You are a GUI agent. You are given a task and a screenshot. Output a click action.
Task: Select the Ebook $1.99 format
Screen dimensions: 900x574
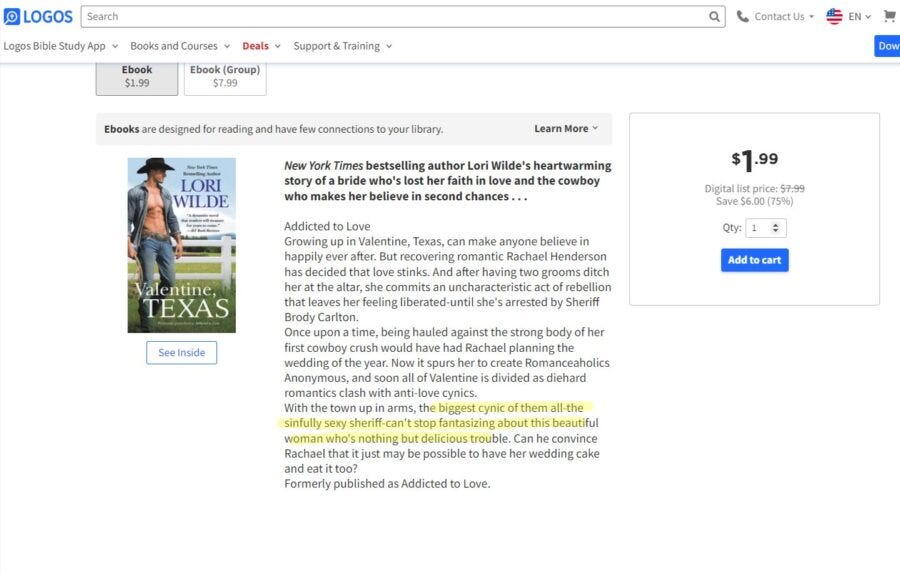point(137,78)
